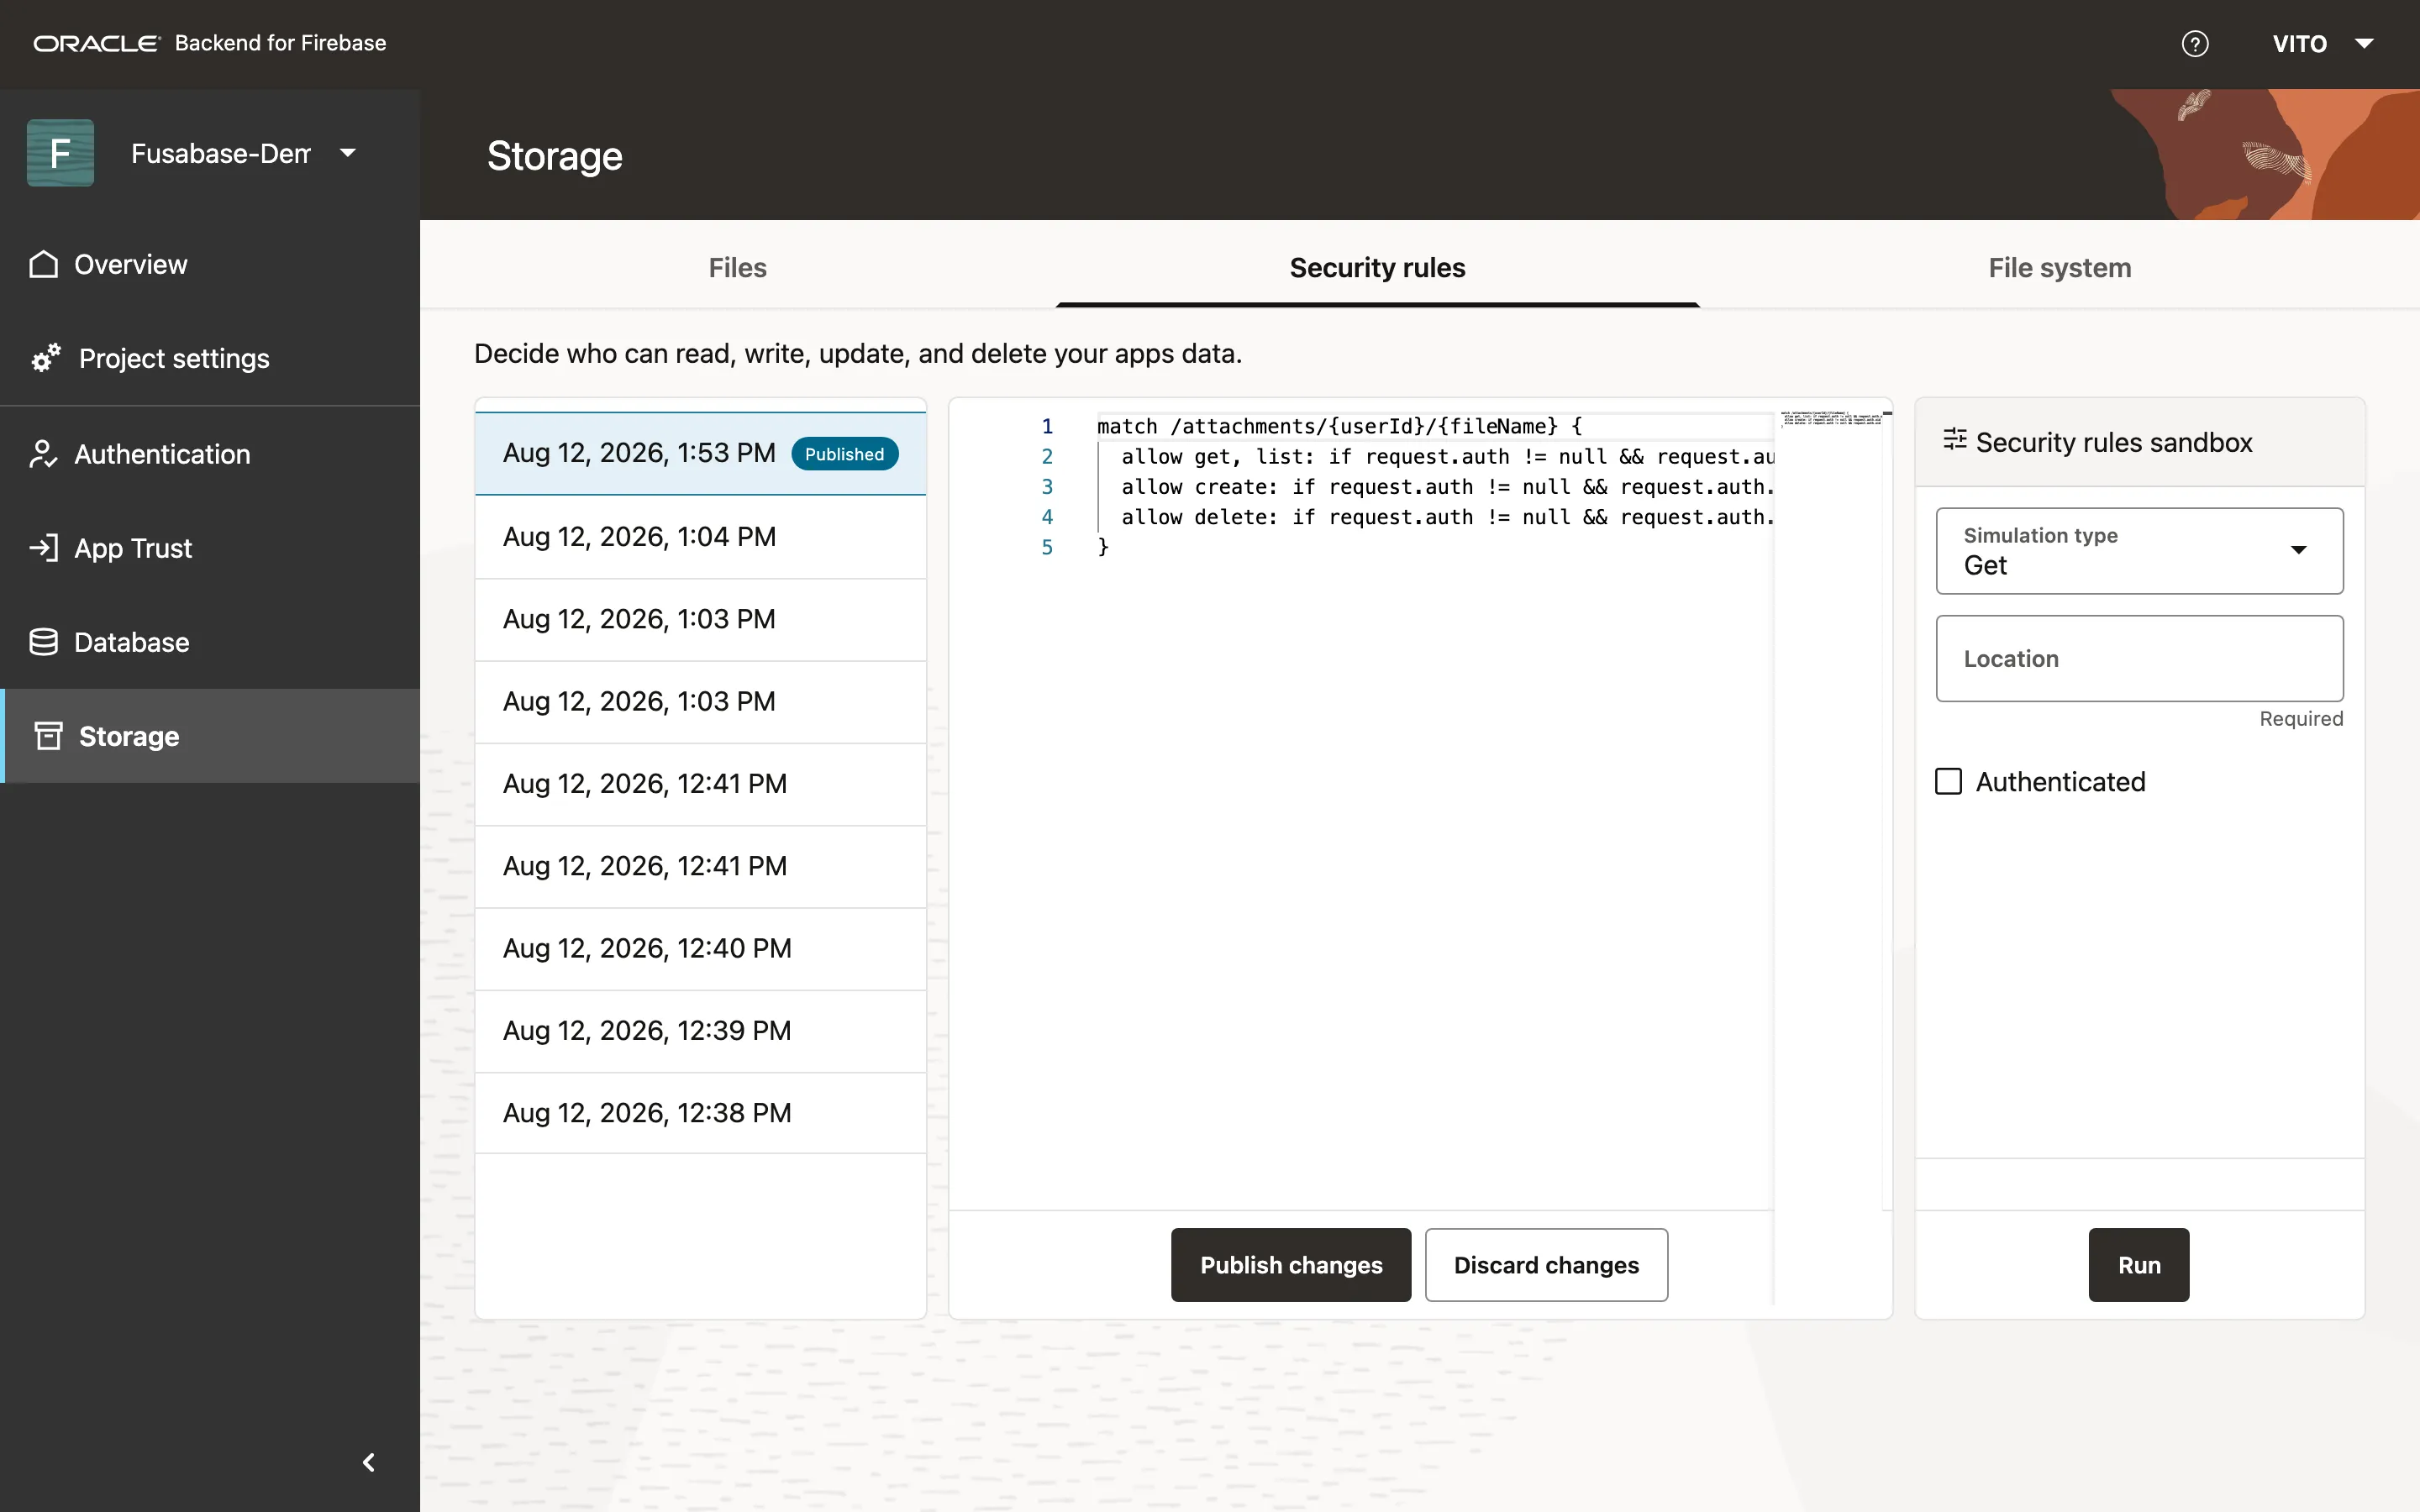This screenshot has height=1512, width=2420.
Task: Click the Storage page title
Action: [x=554, y=156]
